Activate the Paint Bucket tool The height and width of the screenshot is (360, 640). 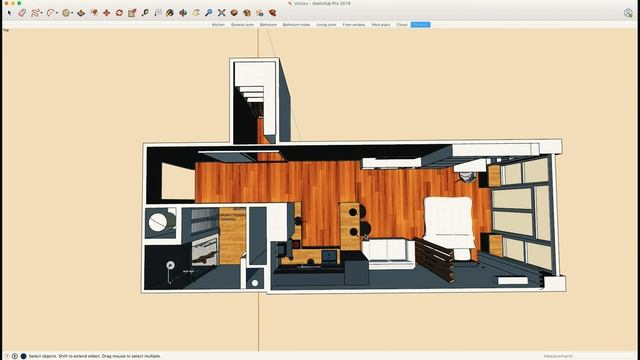[170, 13]
